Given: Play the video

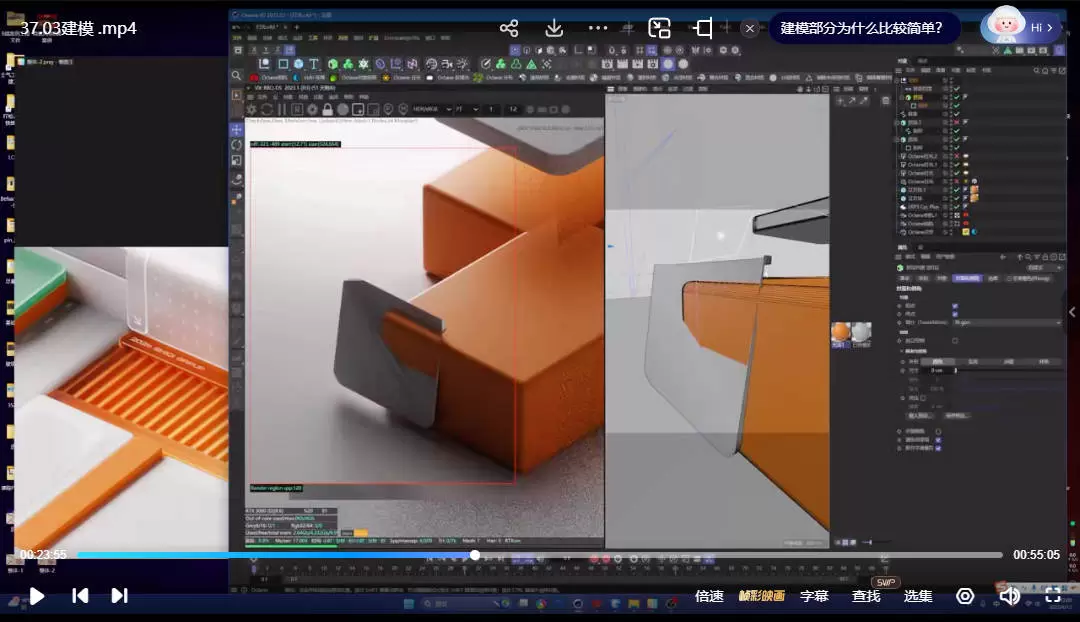Looking at the screenshot, I should click(x=37, y=596).
